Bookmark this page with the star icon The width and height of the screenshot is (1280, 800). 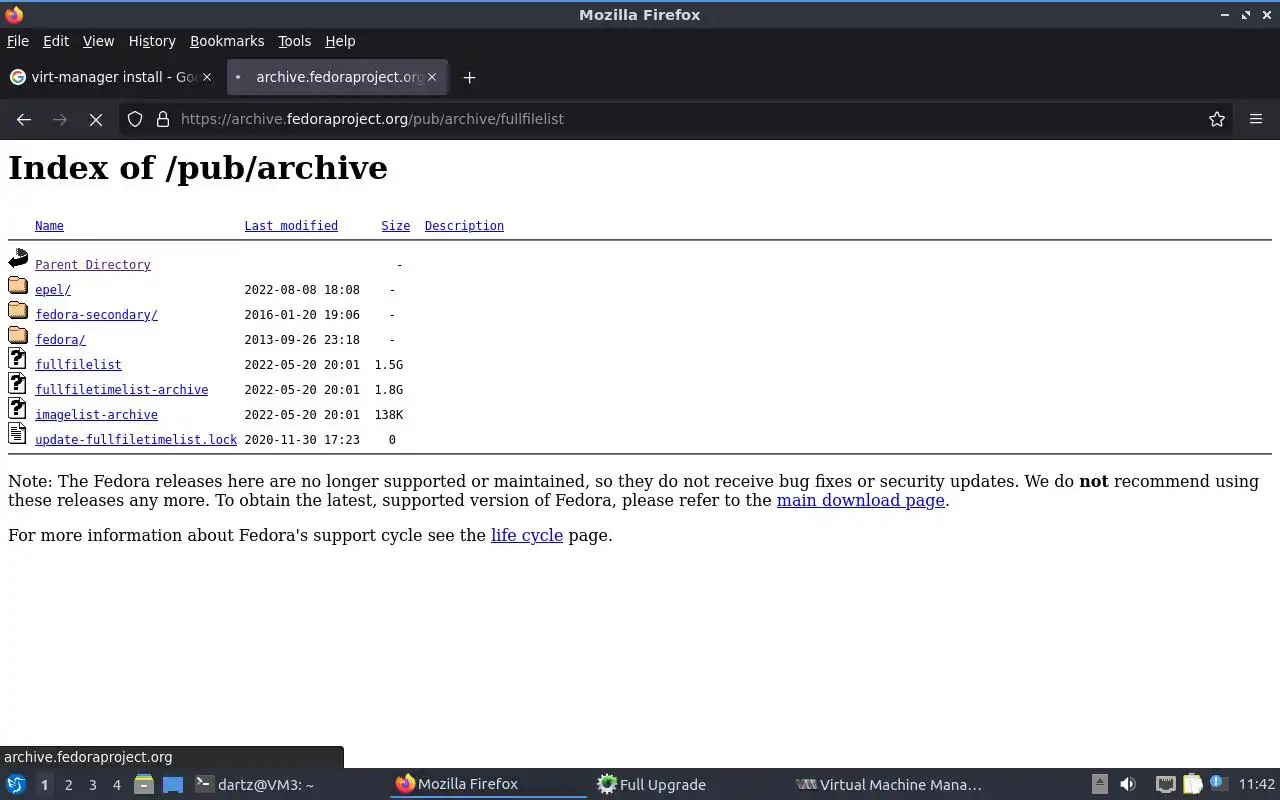1217,119
